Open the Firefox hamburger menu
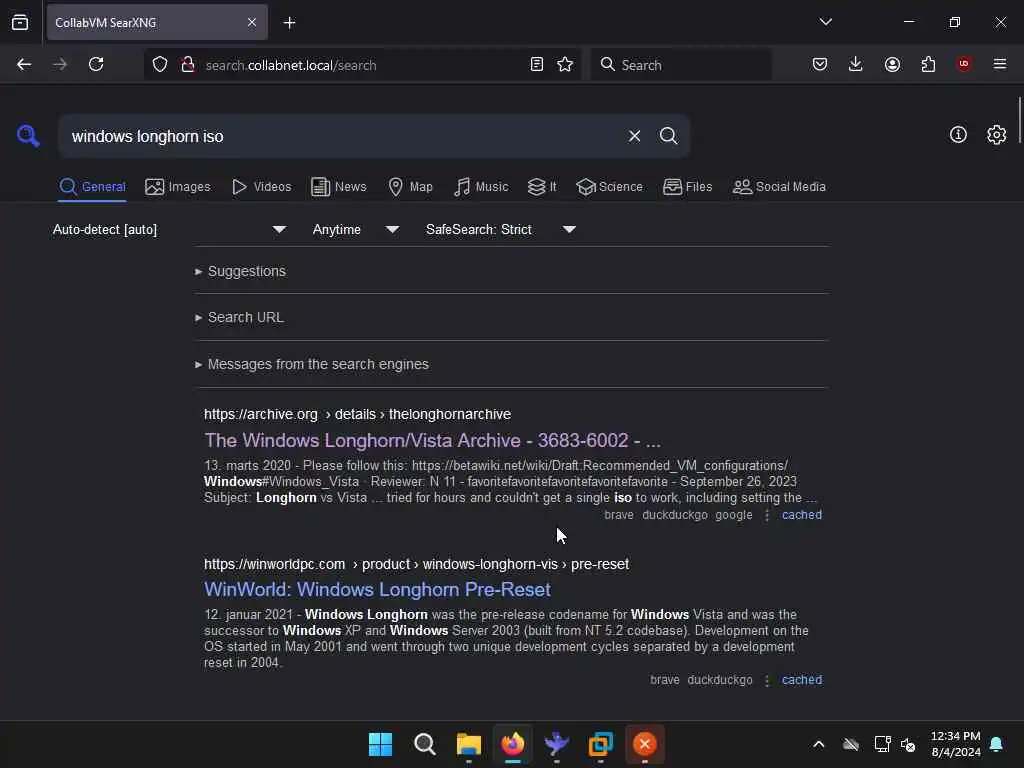The height and width of the screenshot is (768, 1024). click(x=1000, y=64)
